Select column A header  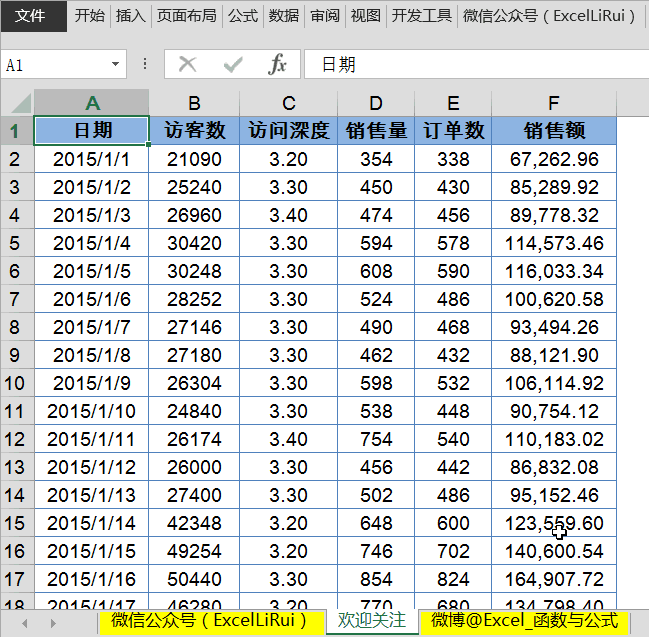tap(91, 103)
